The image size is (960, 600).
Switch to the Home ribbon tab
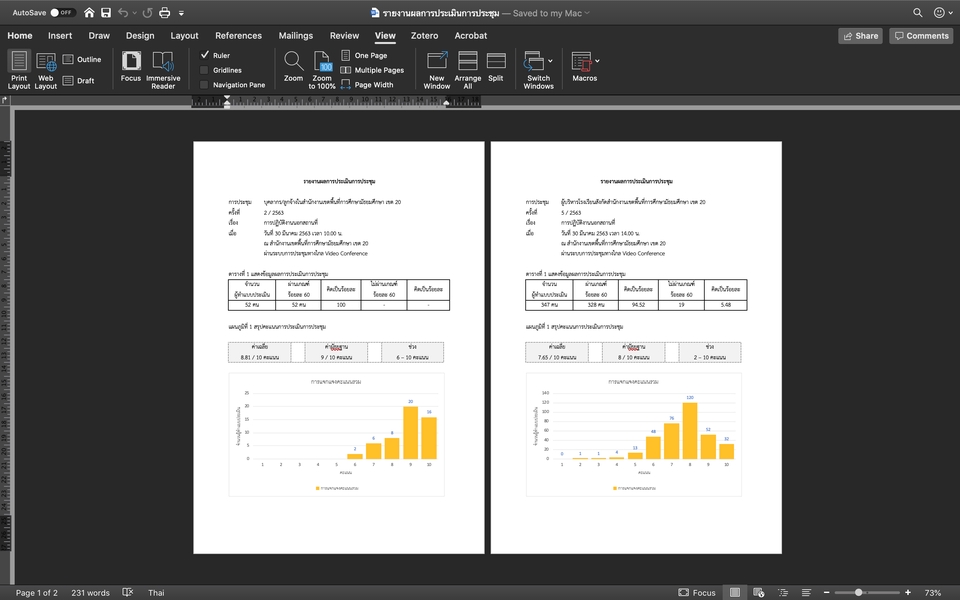click(20, 36)
